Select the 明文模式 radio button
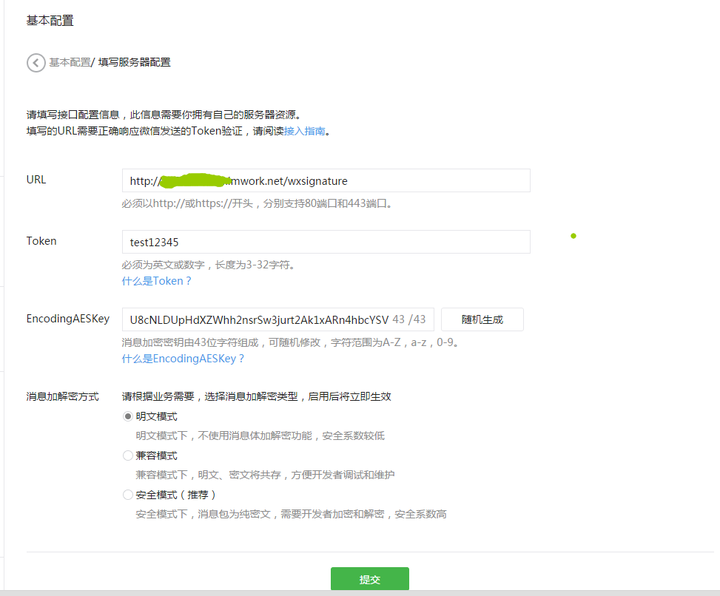Image resolution: width=720 pixels, height=596 pixels. click(128, 416)
